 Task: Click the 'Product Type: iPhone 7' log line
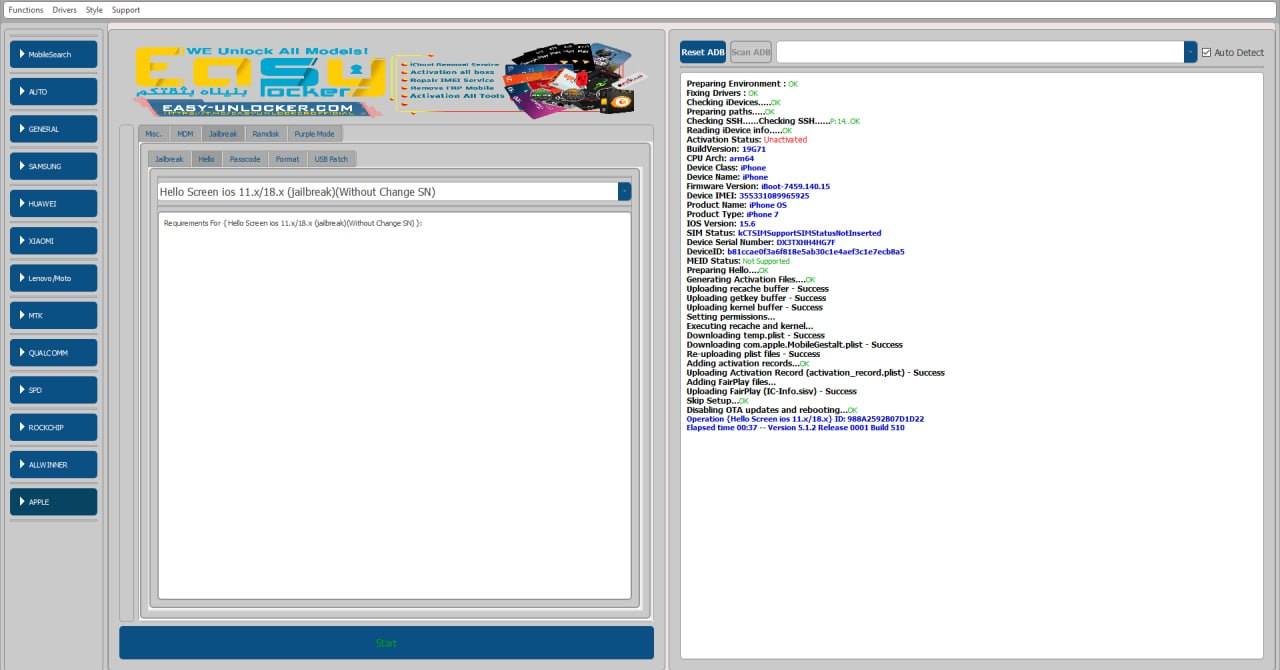[732, 214]
